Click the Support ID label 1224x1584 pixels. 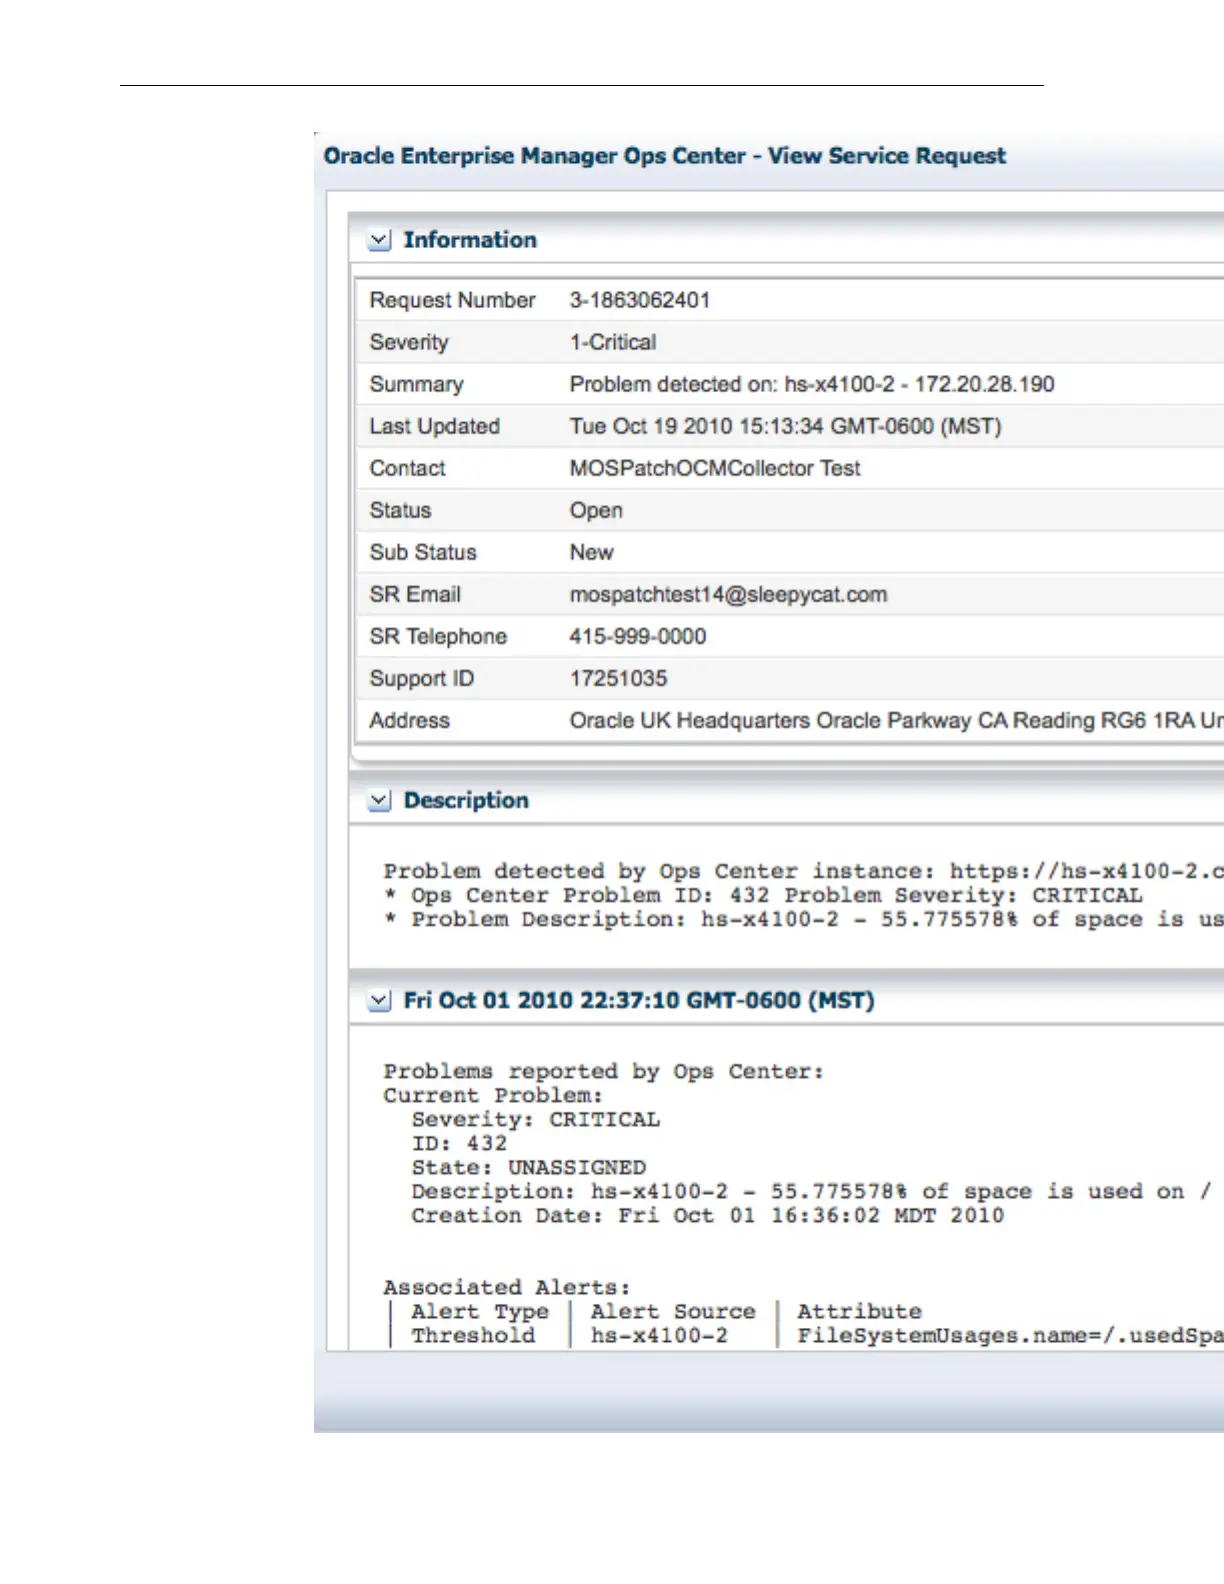coord(421,678)
